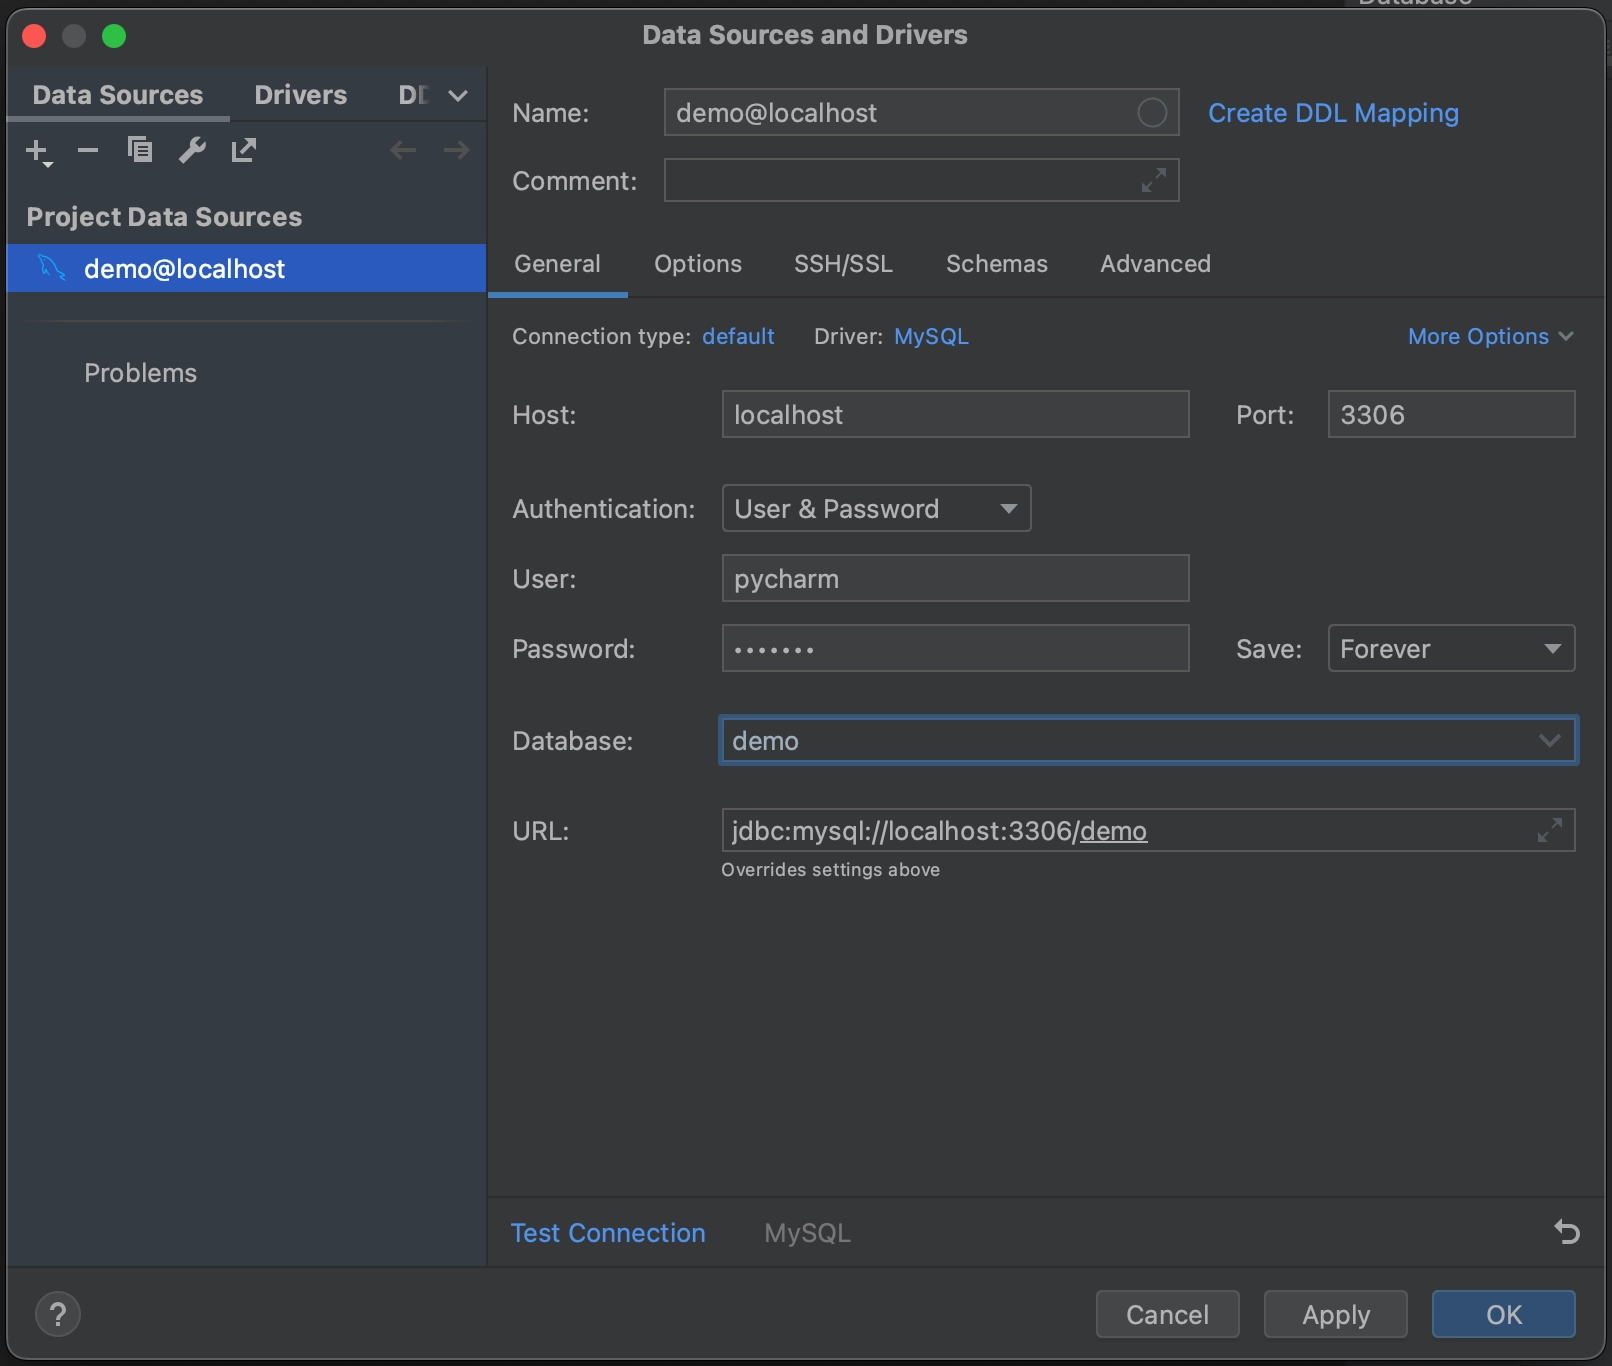Image resolution: width=1612 pixels, height=1366 pixels.
Task: Open the Problems section
Action: (141, 373)
